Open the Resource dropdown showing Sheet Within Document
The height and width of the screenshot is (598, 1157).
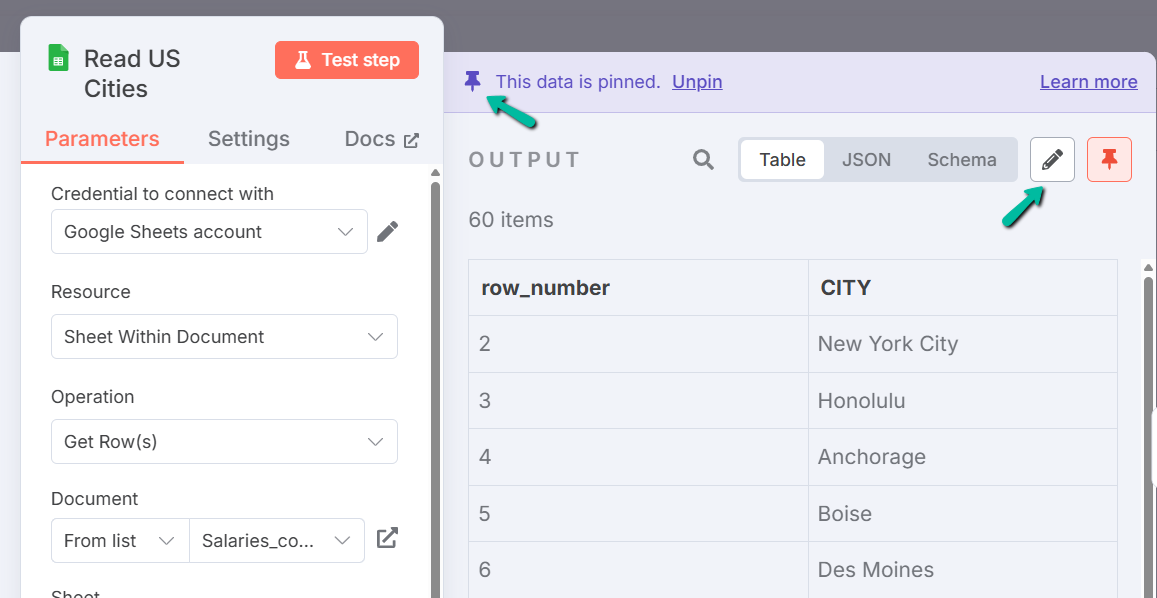tap(224, 337)
